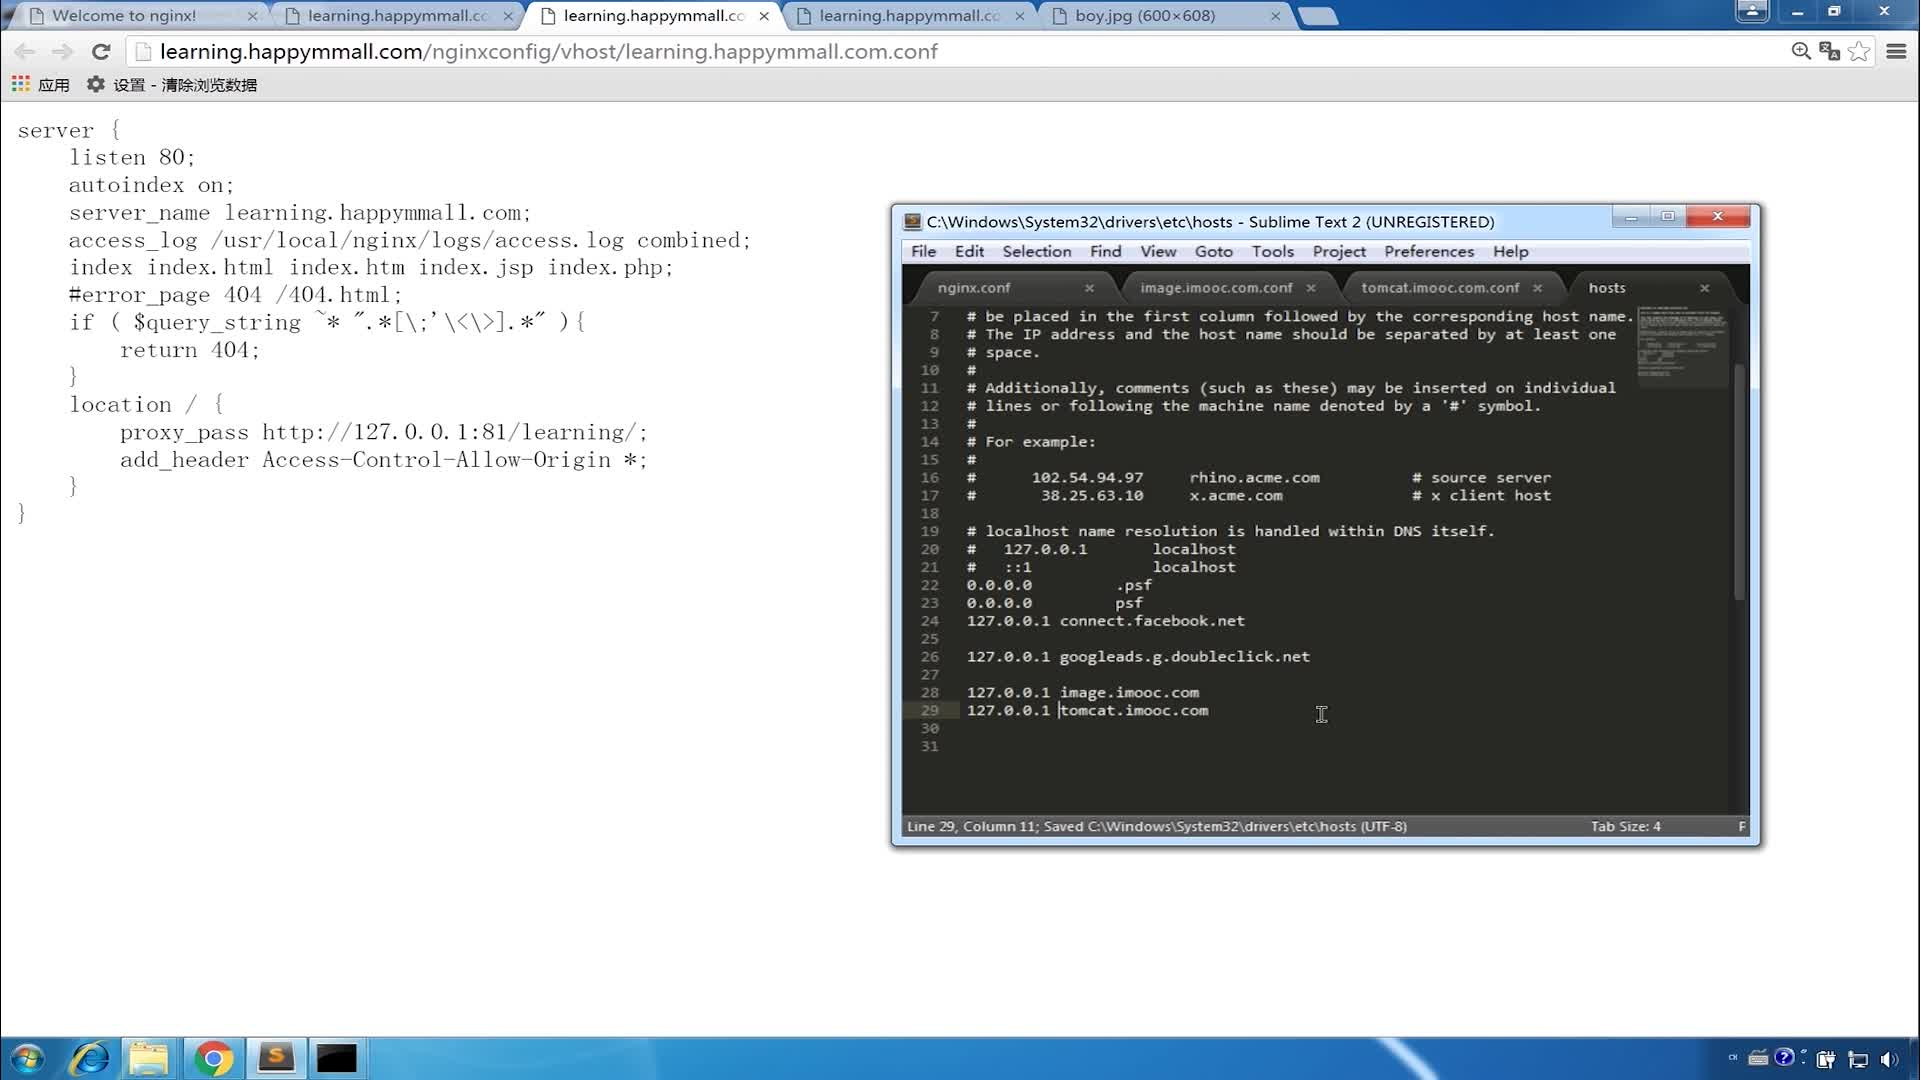
Task: Open Internet Explorer from taskbar
Action: pos(90,1058)
